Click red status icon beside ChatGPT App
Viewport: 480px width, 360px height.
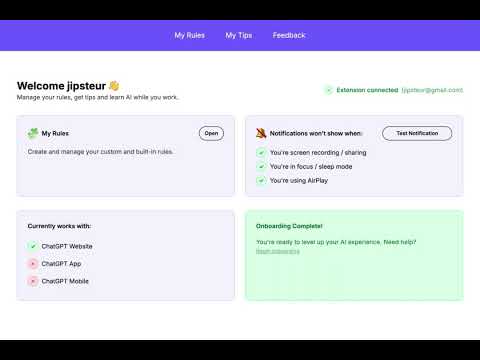pos(33,264)
